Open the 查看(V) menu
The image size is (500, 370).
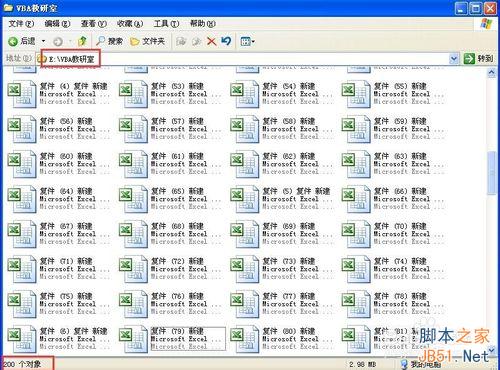tap(94, 24)
